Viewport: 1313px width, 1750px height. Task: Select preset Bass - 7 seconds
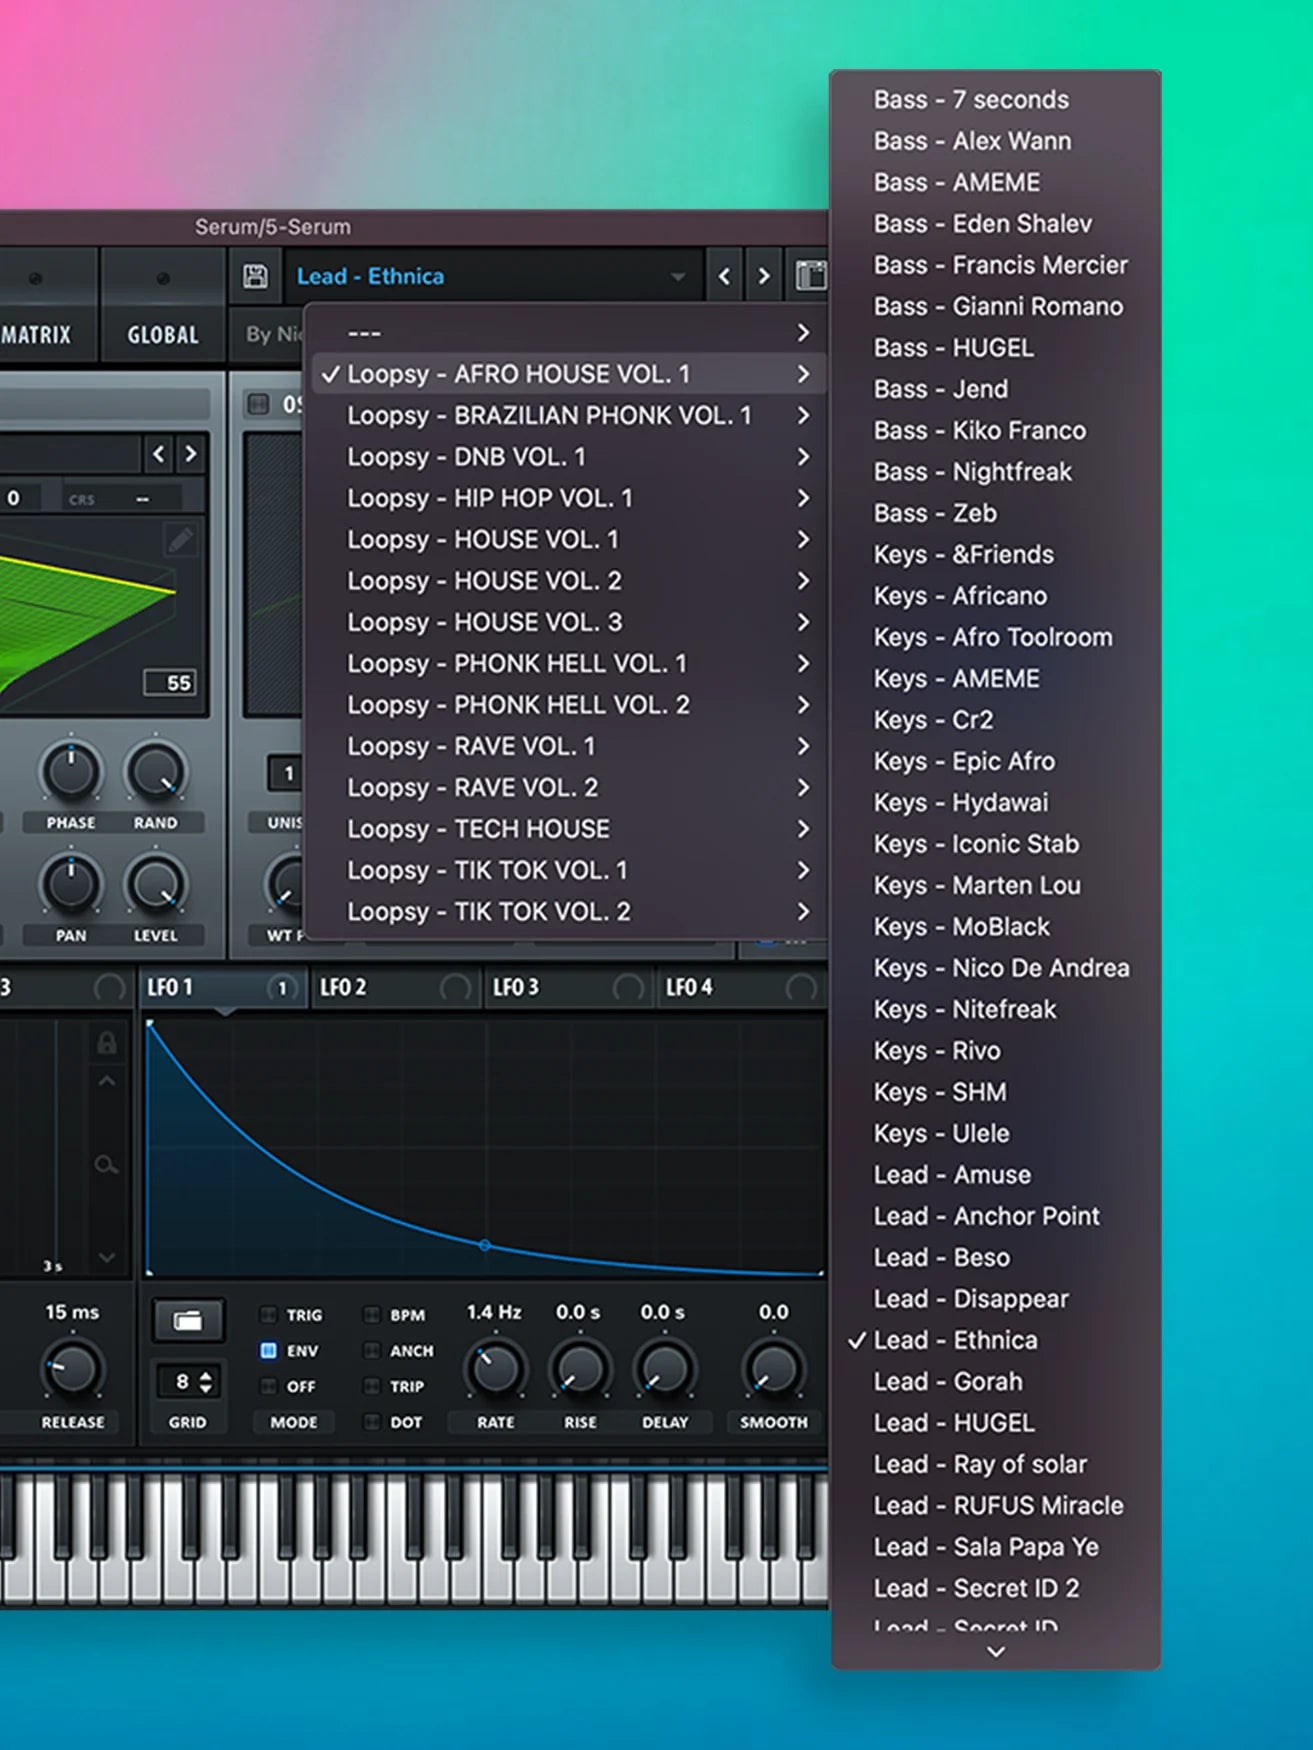[x=996, y=100]
